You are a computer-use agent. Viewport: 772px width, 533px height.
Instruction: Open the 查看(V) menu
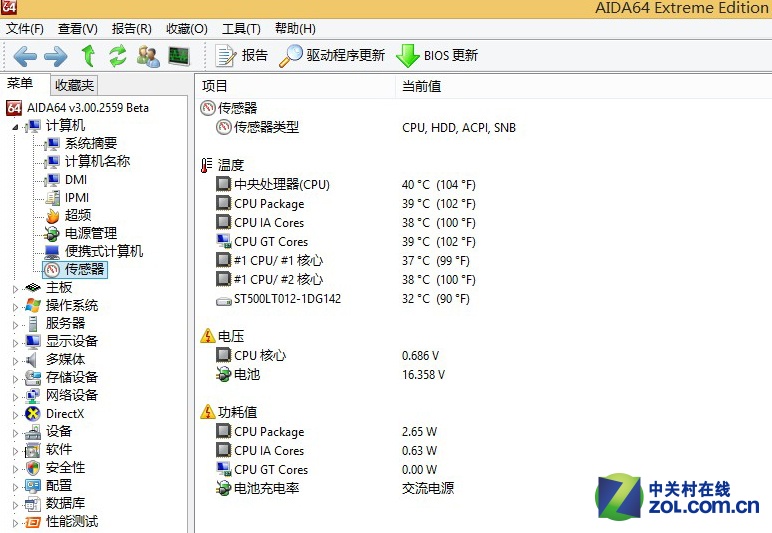[x=78, y=29]
